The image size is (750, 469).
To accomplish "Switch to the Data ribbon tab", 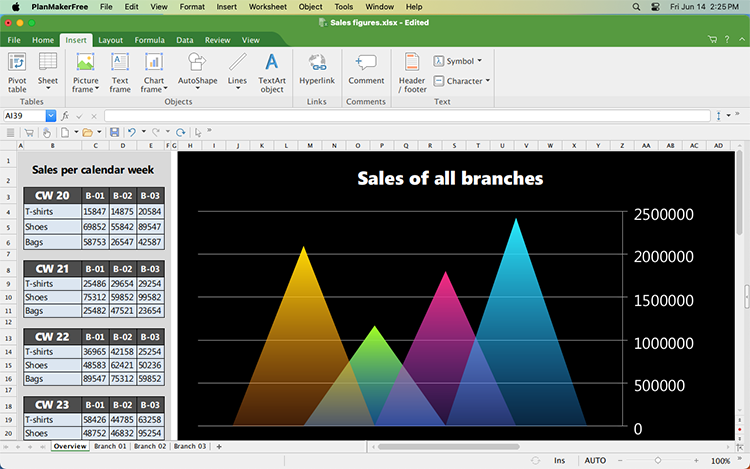I will 185,40.
